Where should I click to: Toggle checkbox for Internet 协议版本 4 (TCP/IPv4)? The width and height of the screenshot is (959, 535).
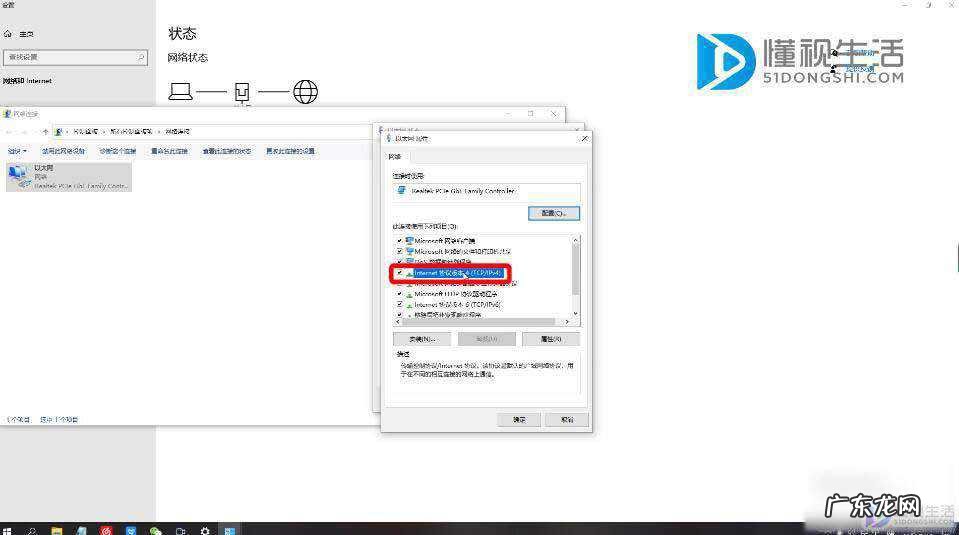pos(399,273)
